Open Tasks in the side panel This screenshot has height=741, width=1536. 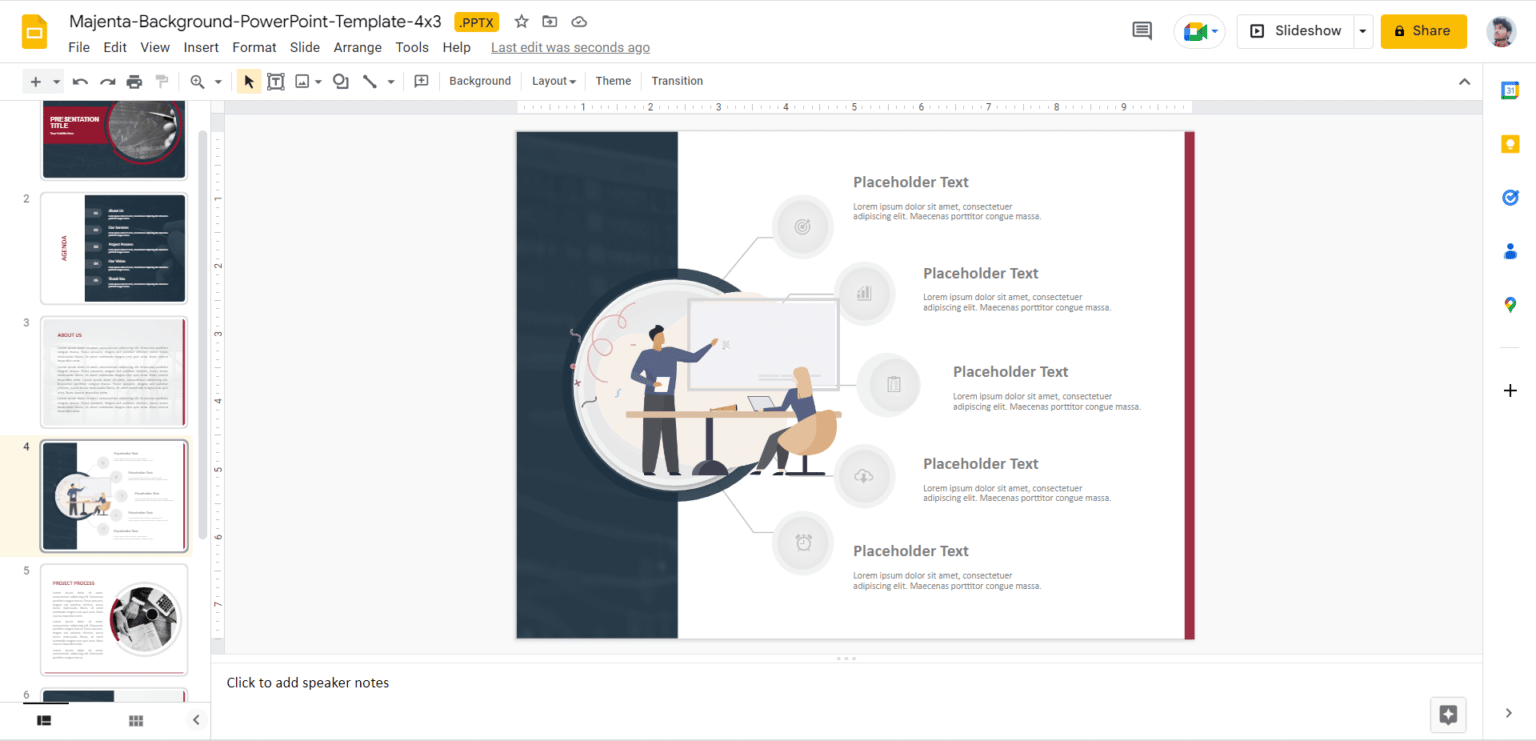point(1510,197)
